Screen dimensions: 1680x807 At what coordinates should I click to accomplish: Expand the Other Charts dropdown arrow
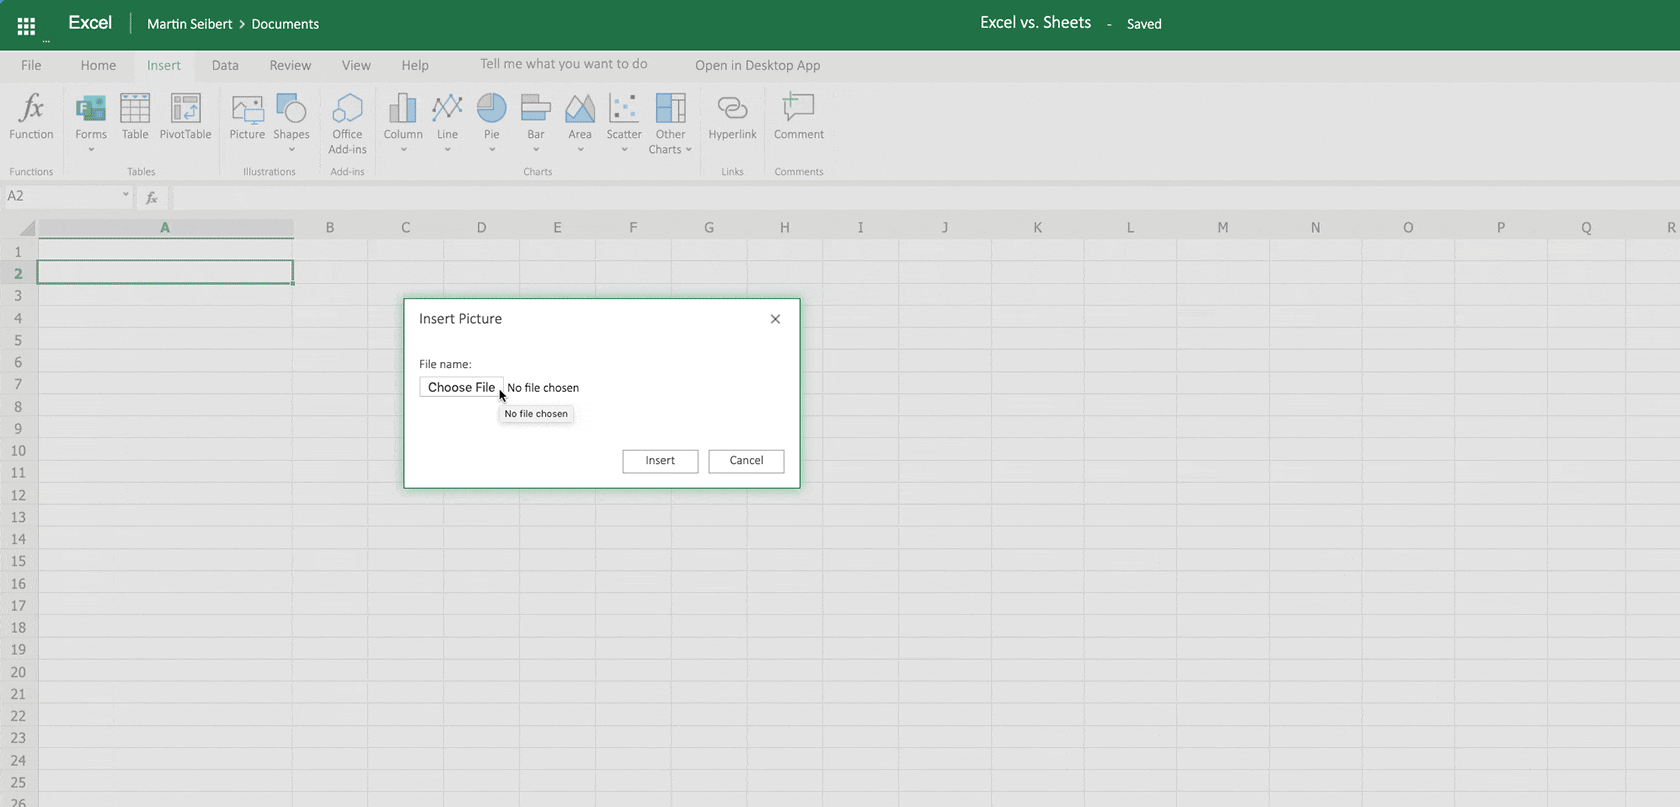pyautogui.click(x=689, y=150)
